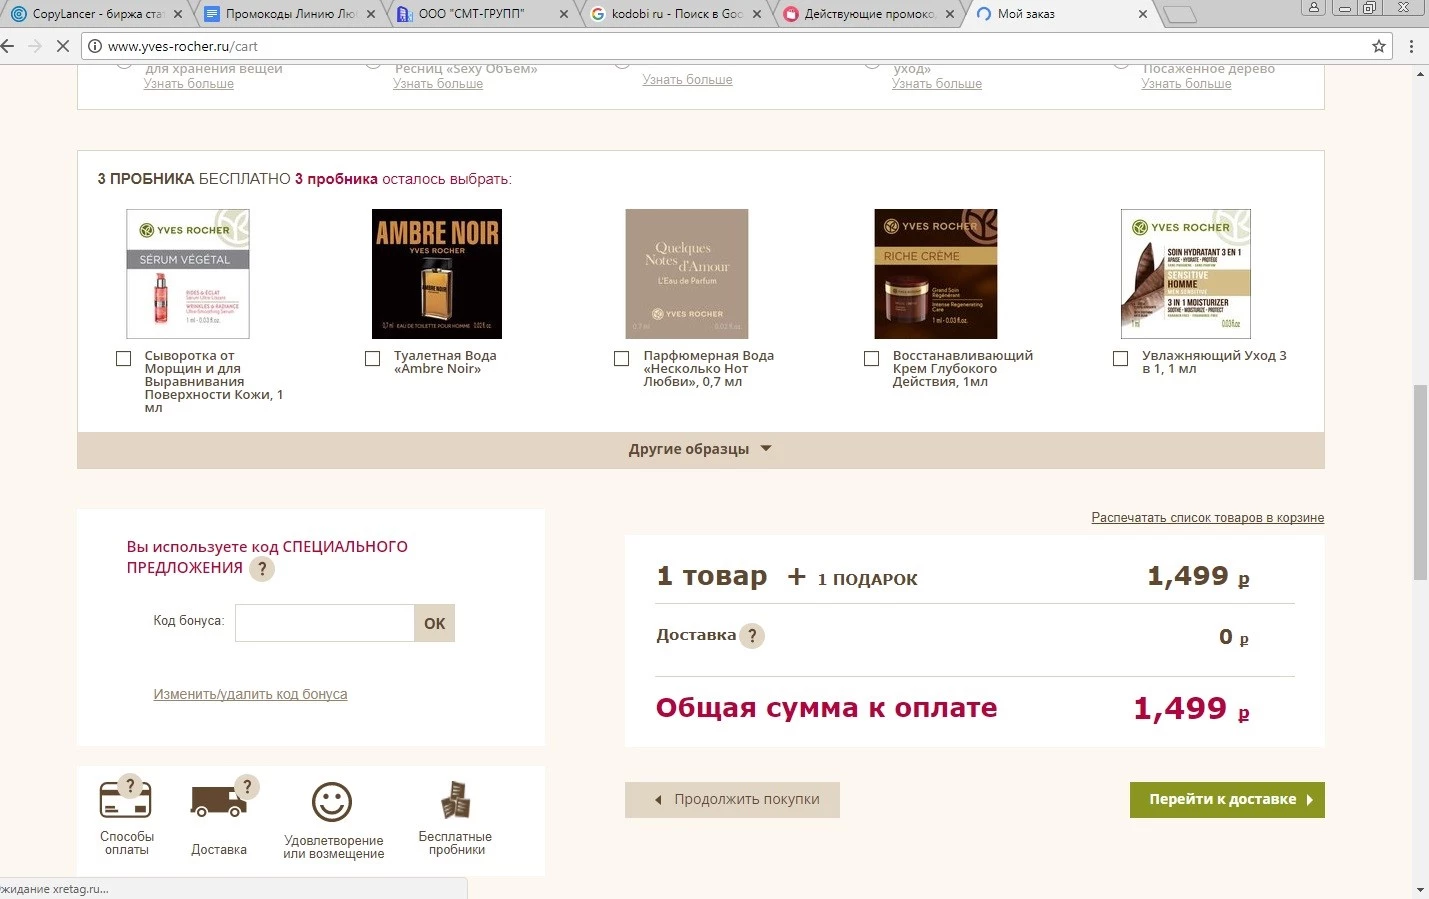This screenshot has height=899, width=1429.
Task: Click the Код бонуса input field
Action: pos(324,623)
